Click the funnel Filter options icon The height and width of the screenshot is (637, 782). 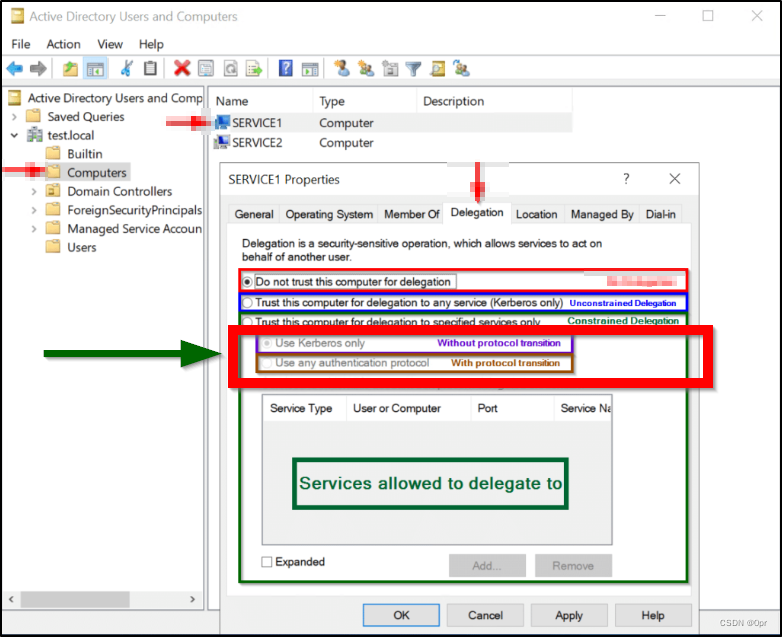tap(413, 68)
